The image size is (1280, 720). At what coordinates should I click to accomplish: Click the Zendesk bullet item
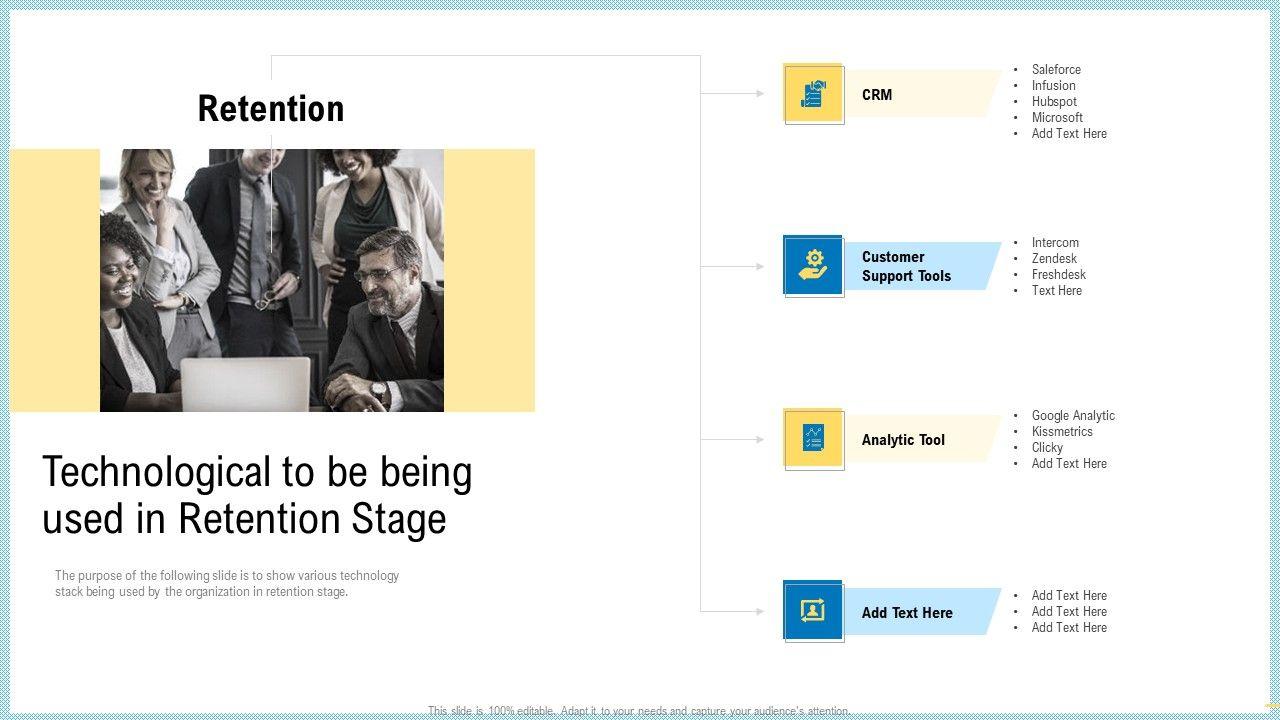[x=1054, y=258]
